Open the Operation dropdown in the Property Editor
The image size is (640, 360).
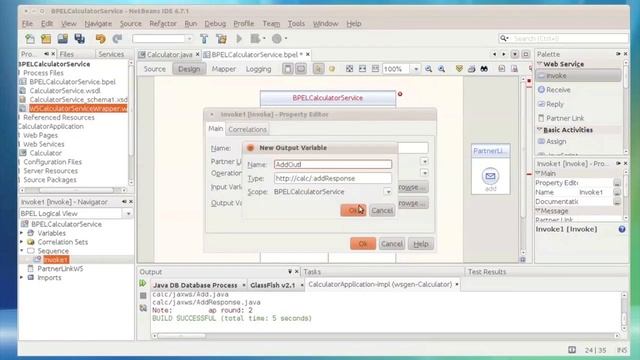(x=424, y=173)
